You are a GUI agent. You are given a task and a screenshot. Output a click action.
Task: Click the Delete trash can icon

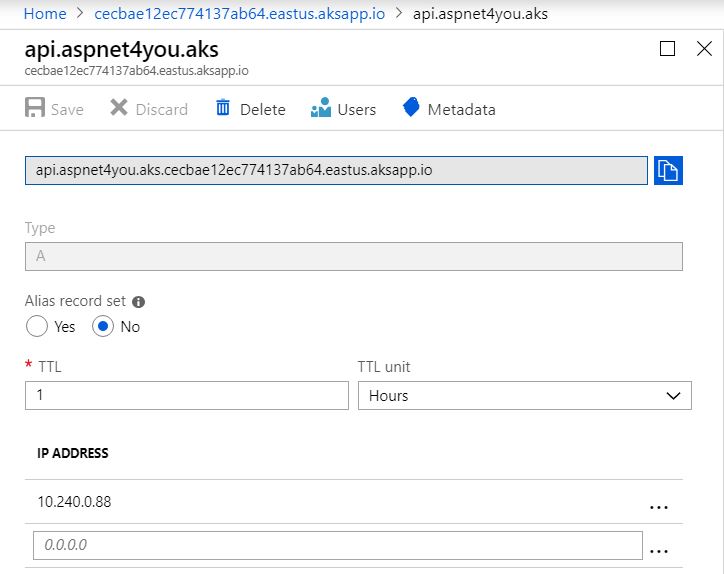pos(223,108)
